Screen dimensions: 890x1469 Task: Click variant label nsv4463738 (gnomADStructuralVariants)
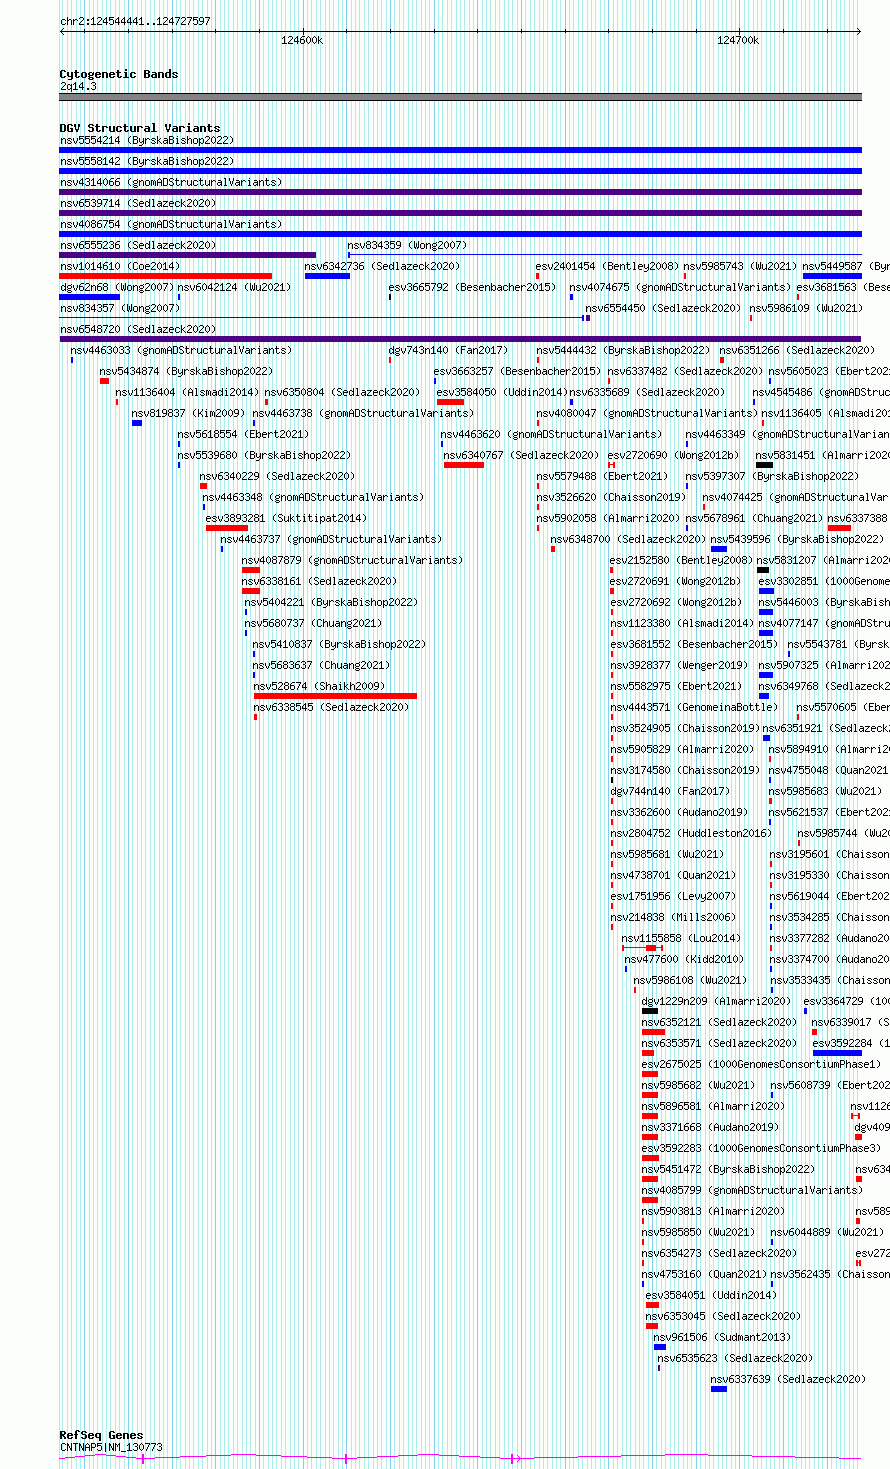tap(363, 414)
